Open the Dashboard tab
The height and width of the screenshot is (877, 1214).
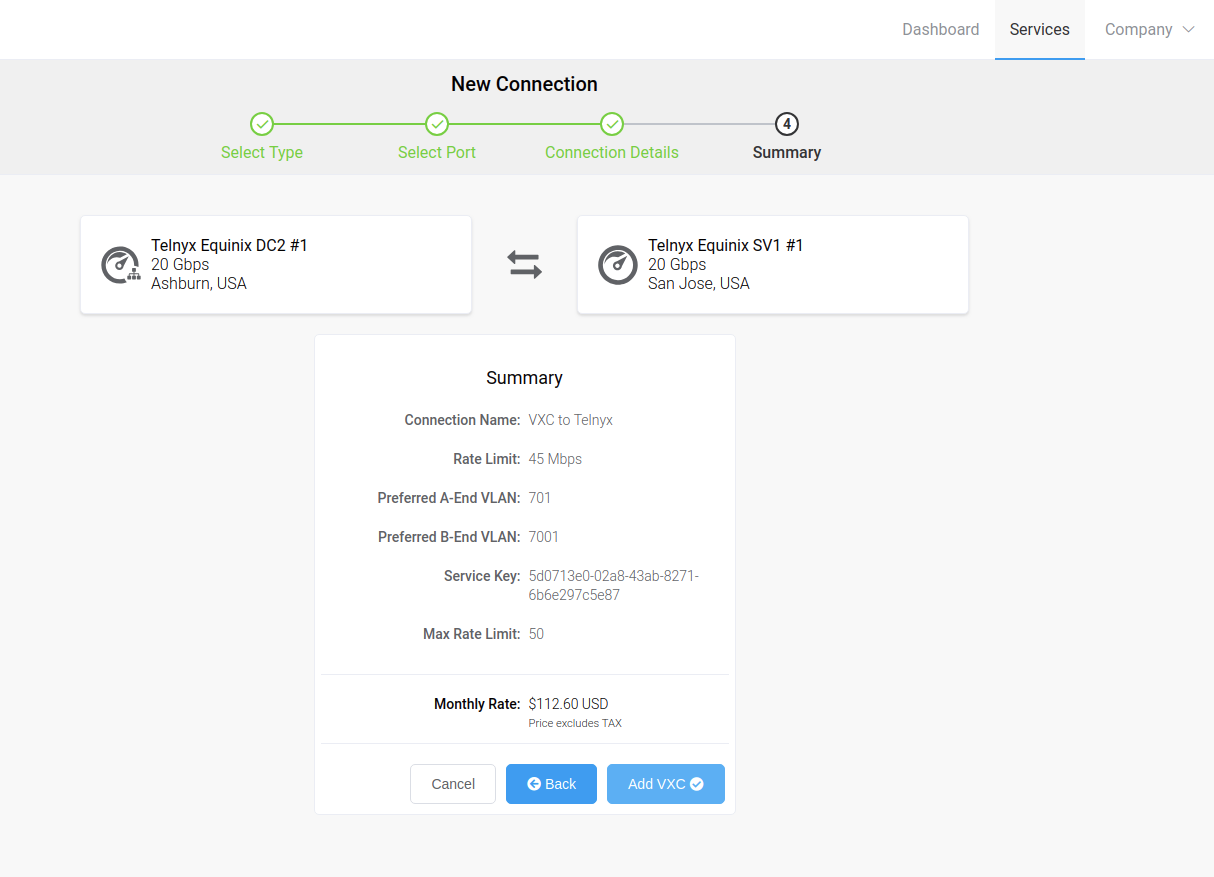point(941,30)
